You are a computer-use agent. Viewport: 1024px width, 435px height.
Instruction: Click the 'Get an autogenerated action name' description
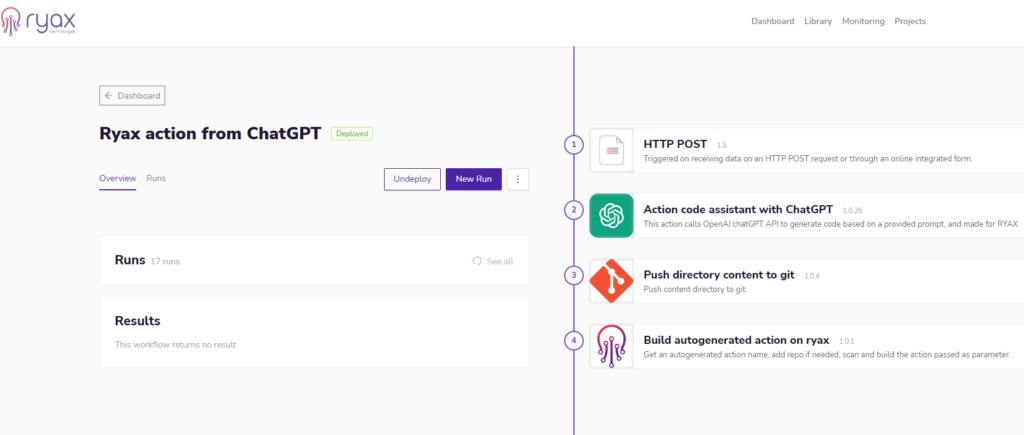(x=827, y=355)
